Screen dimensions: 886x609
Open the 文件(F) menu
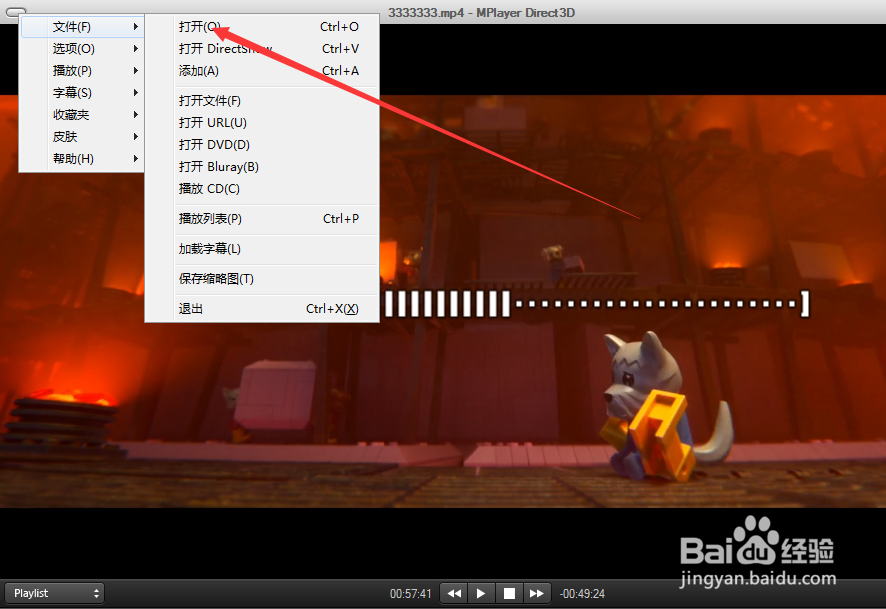[x=82, y=27]
